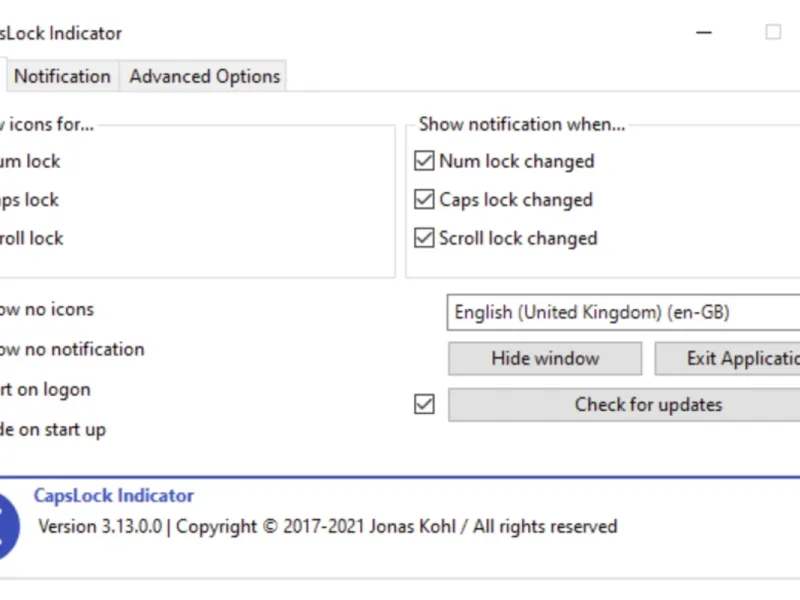This screenshot has height=600, width=800.
Task: Toggle the checkbox beside Check for updates
Action: (424, 405)
